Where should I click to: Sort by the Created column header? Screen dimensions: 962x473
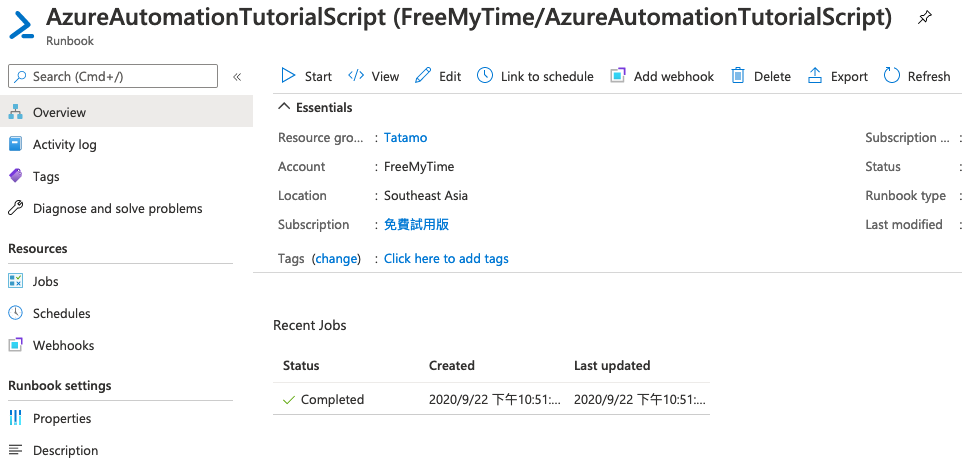(452, 366)
